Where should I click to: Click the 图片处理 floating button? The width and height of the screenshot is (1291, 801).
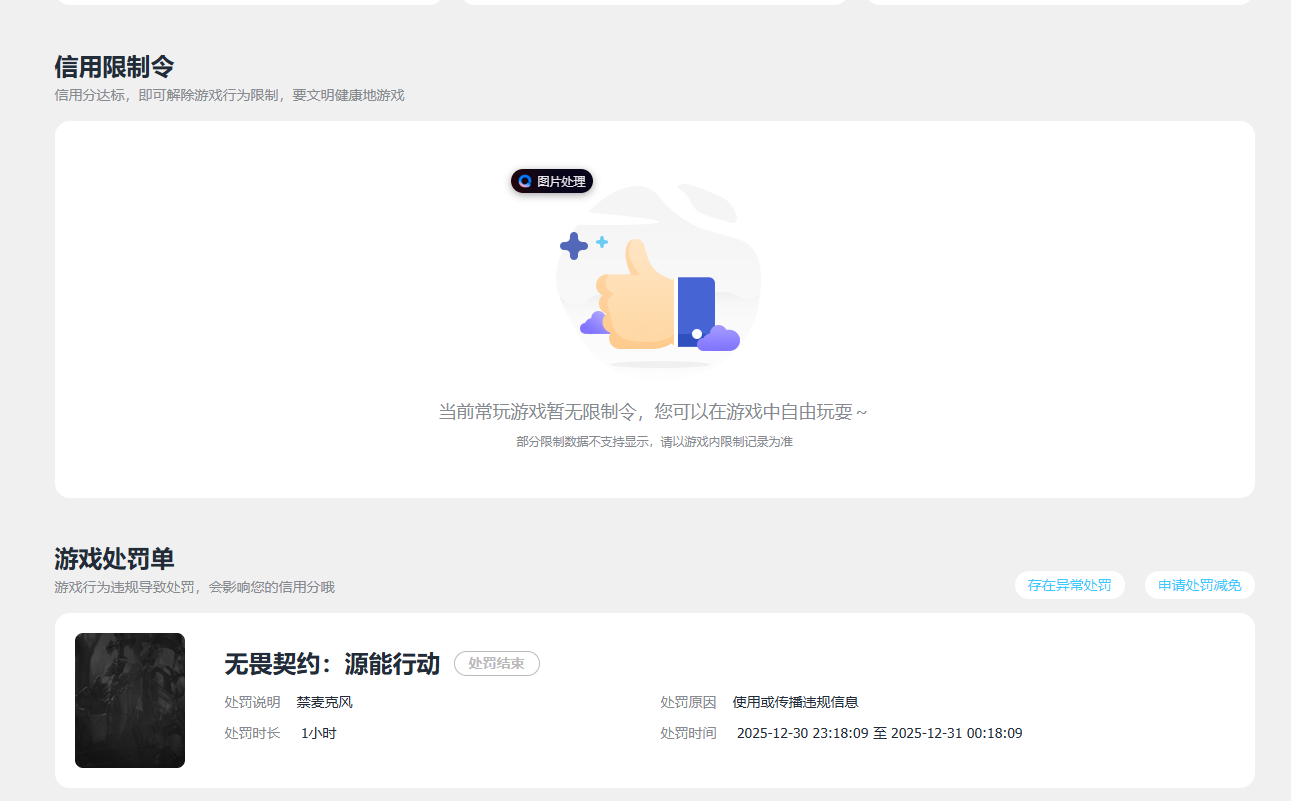(552, 181)
